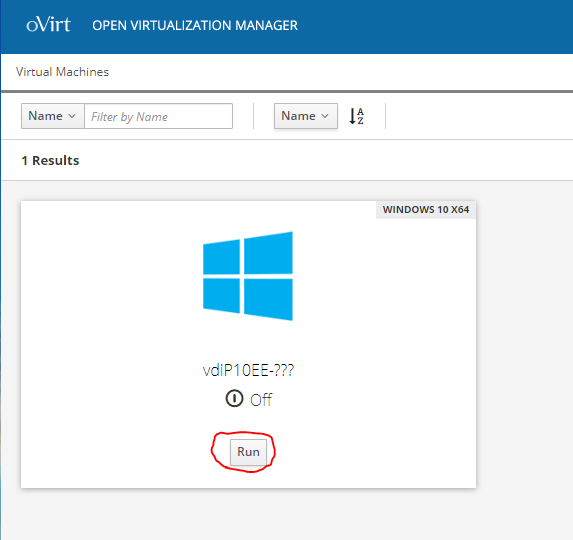Focus the Filter by Name input field
Screen dimensions: 573x540
coord(158,116)
